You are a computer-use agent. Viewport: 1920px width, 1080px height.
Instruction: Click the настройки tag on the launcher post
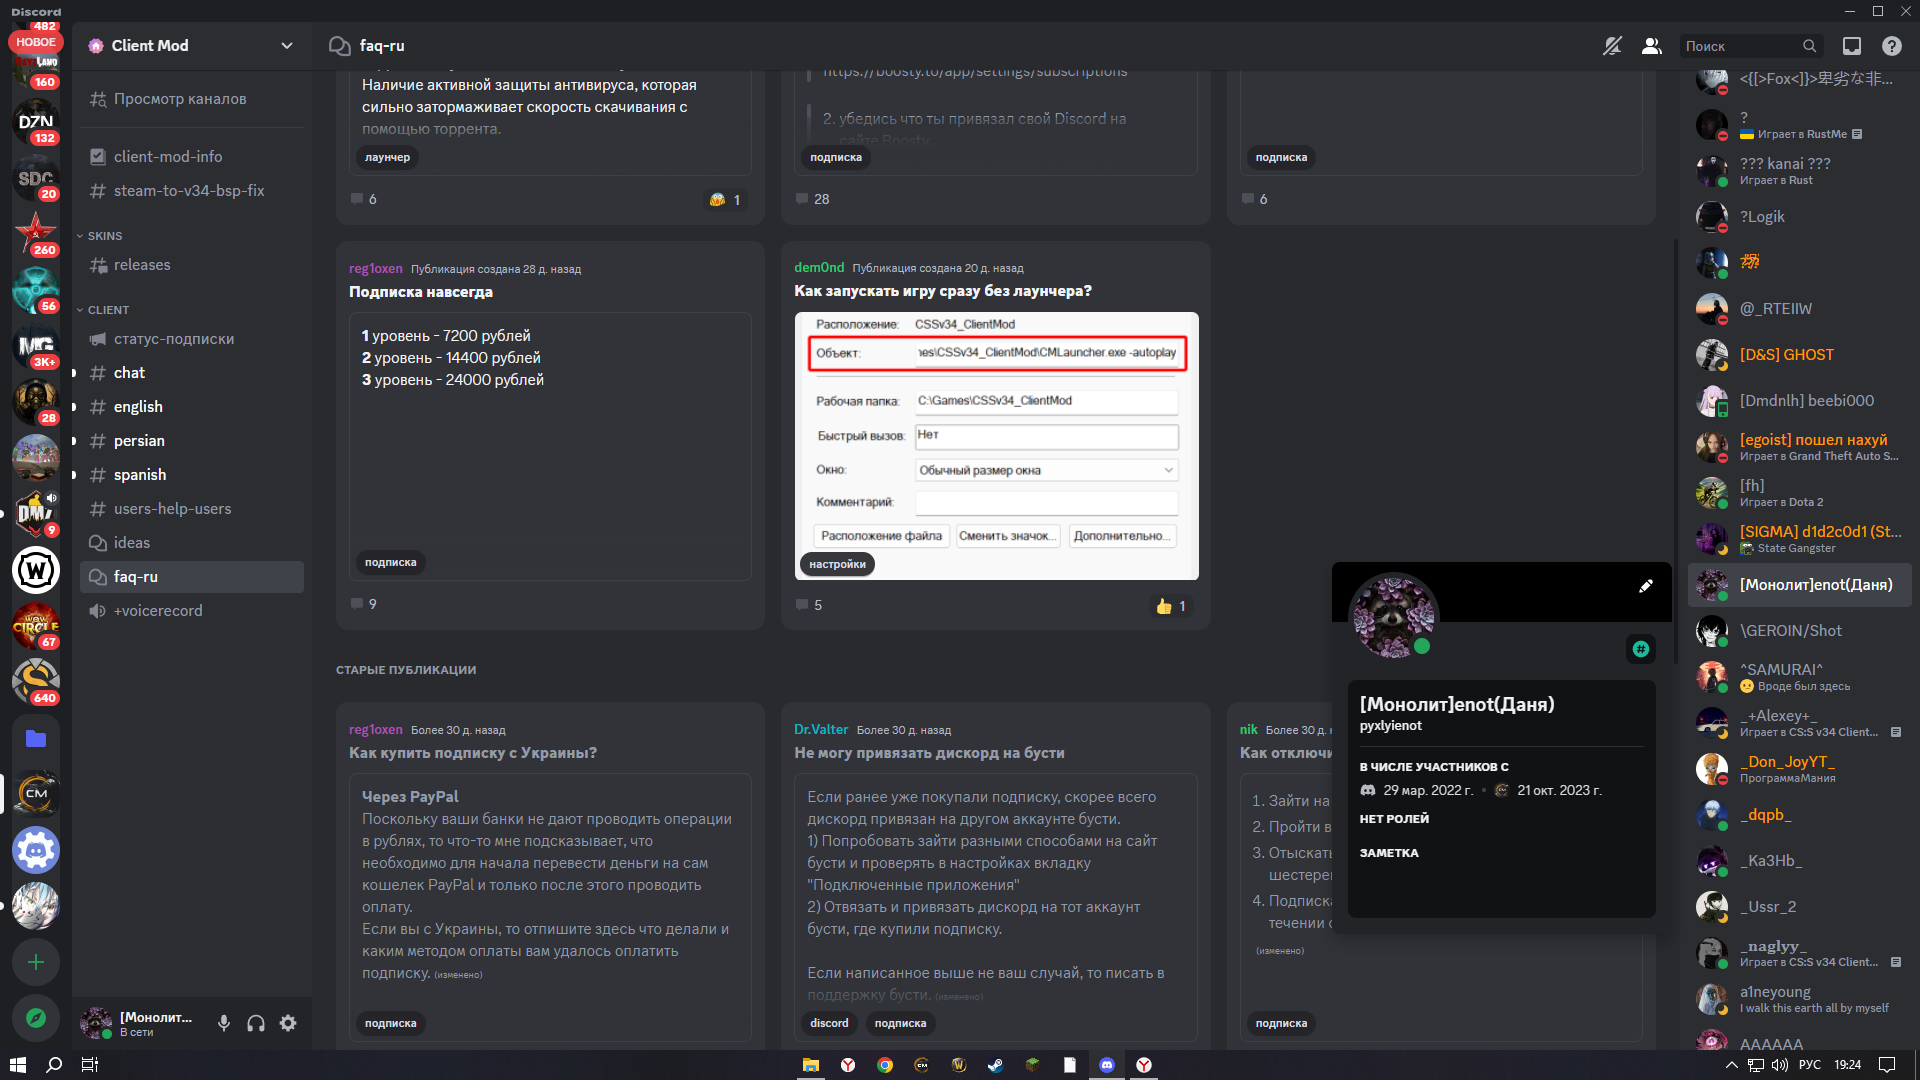pyautogui.click(x=837, y=564)
